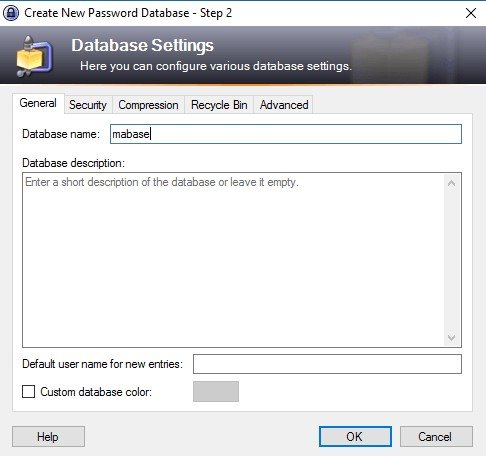Switch to the Security tab
486x456 pixels.
[88, 105]
